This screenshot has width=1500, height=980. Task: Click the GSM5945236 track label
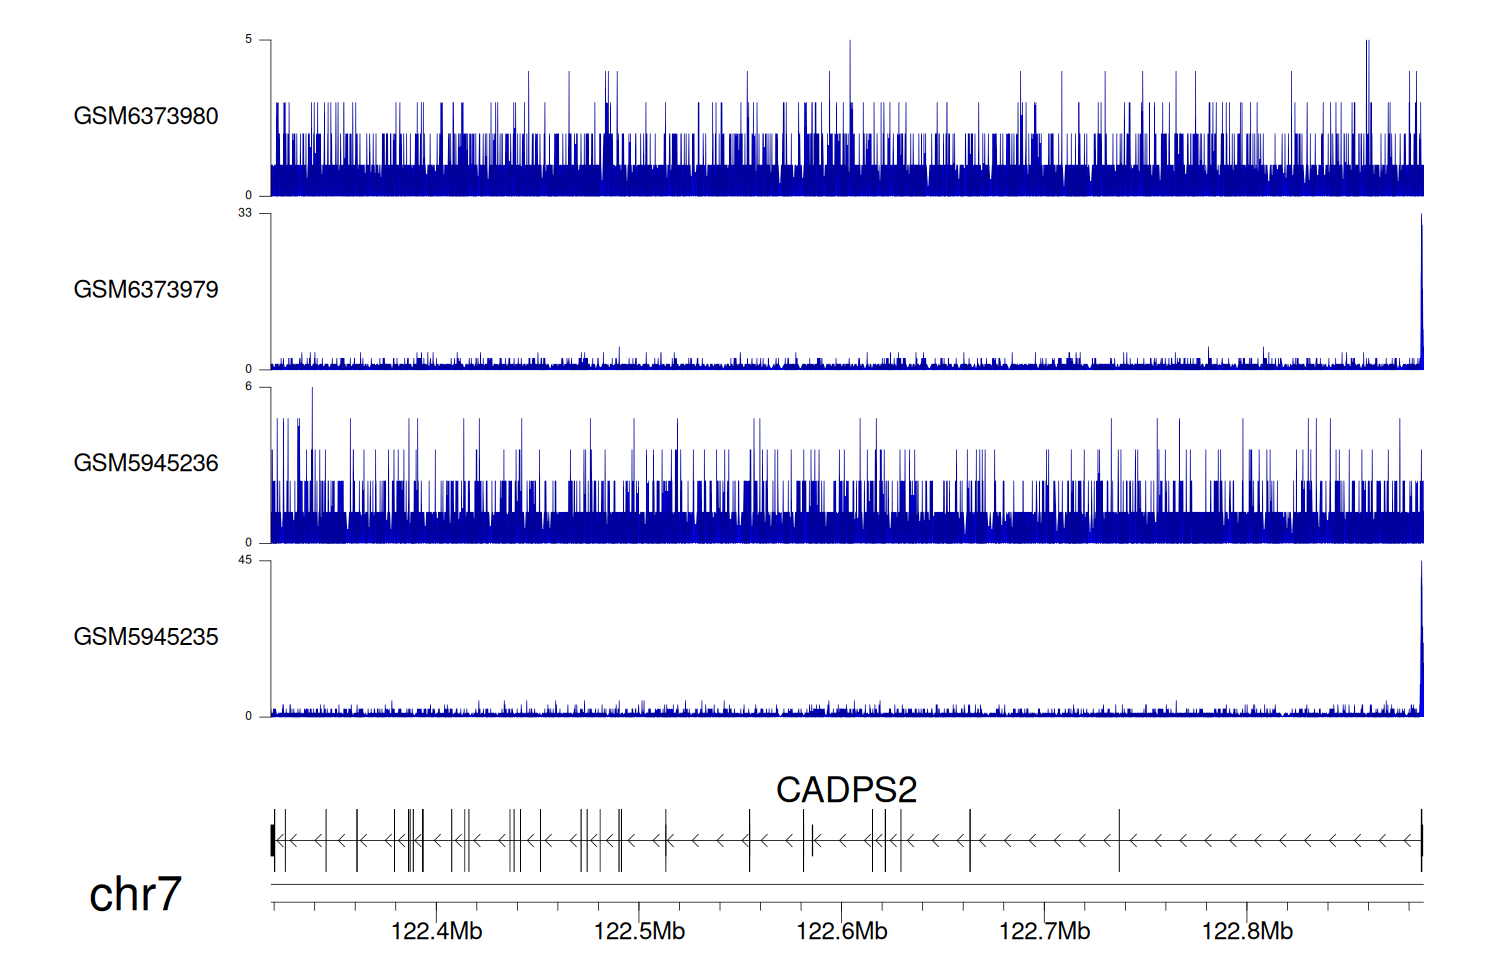point(146,463)
